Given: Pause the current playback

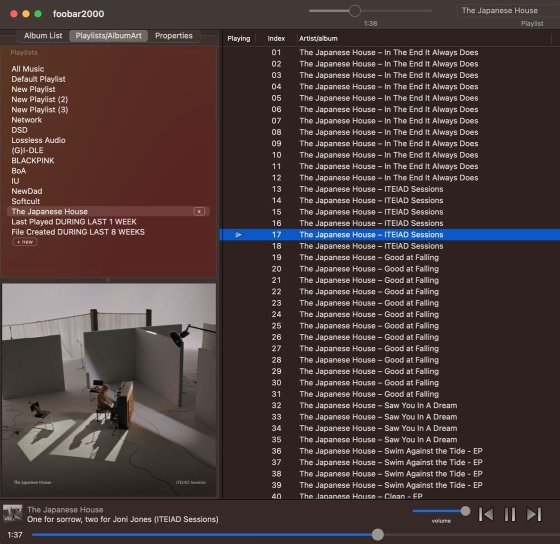Looking at the screenshot, I should [510, 514].
